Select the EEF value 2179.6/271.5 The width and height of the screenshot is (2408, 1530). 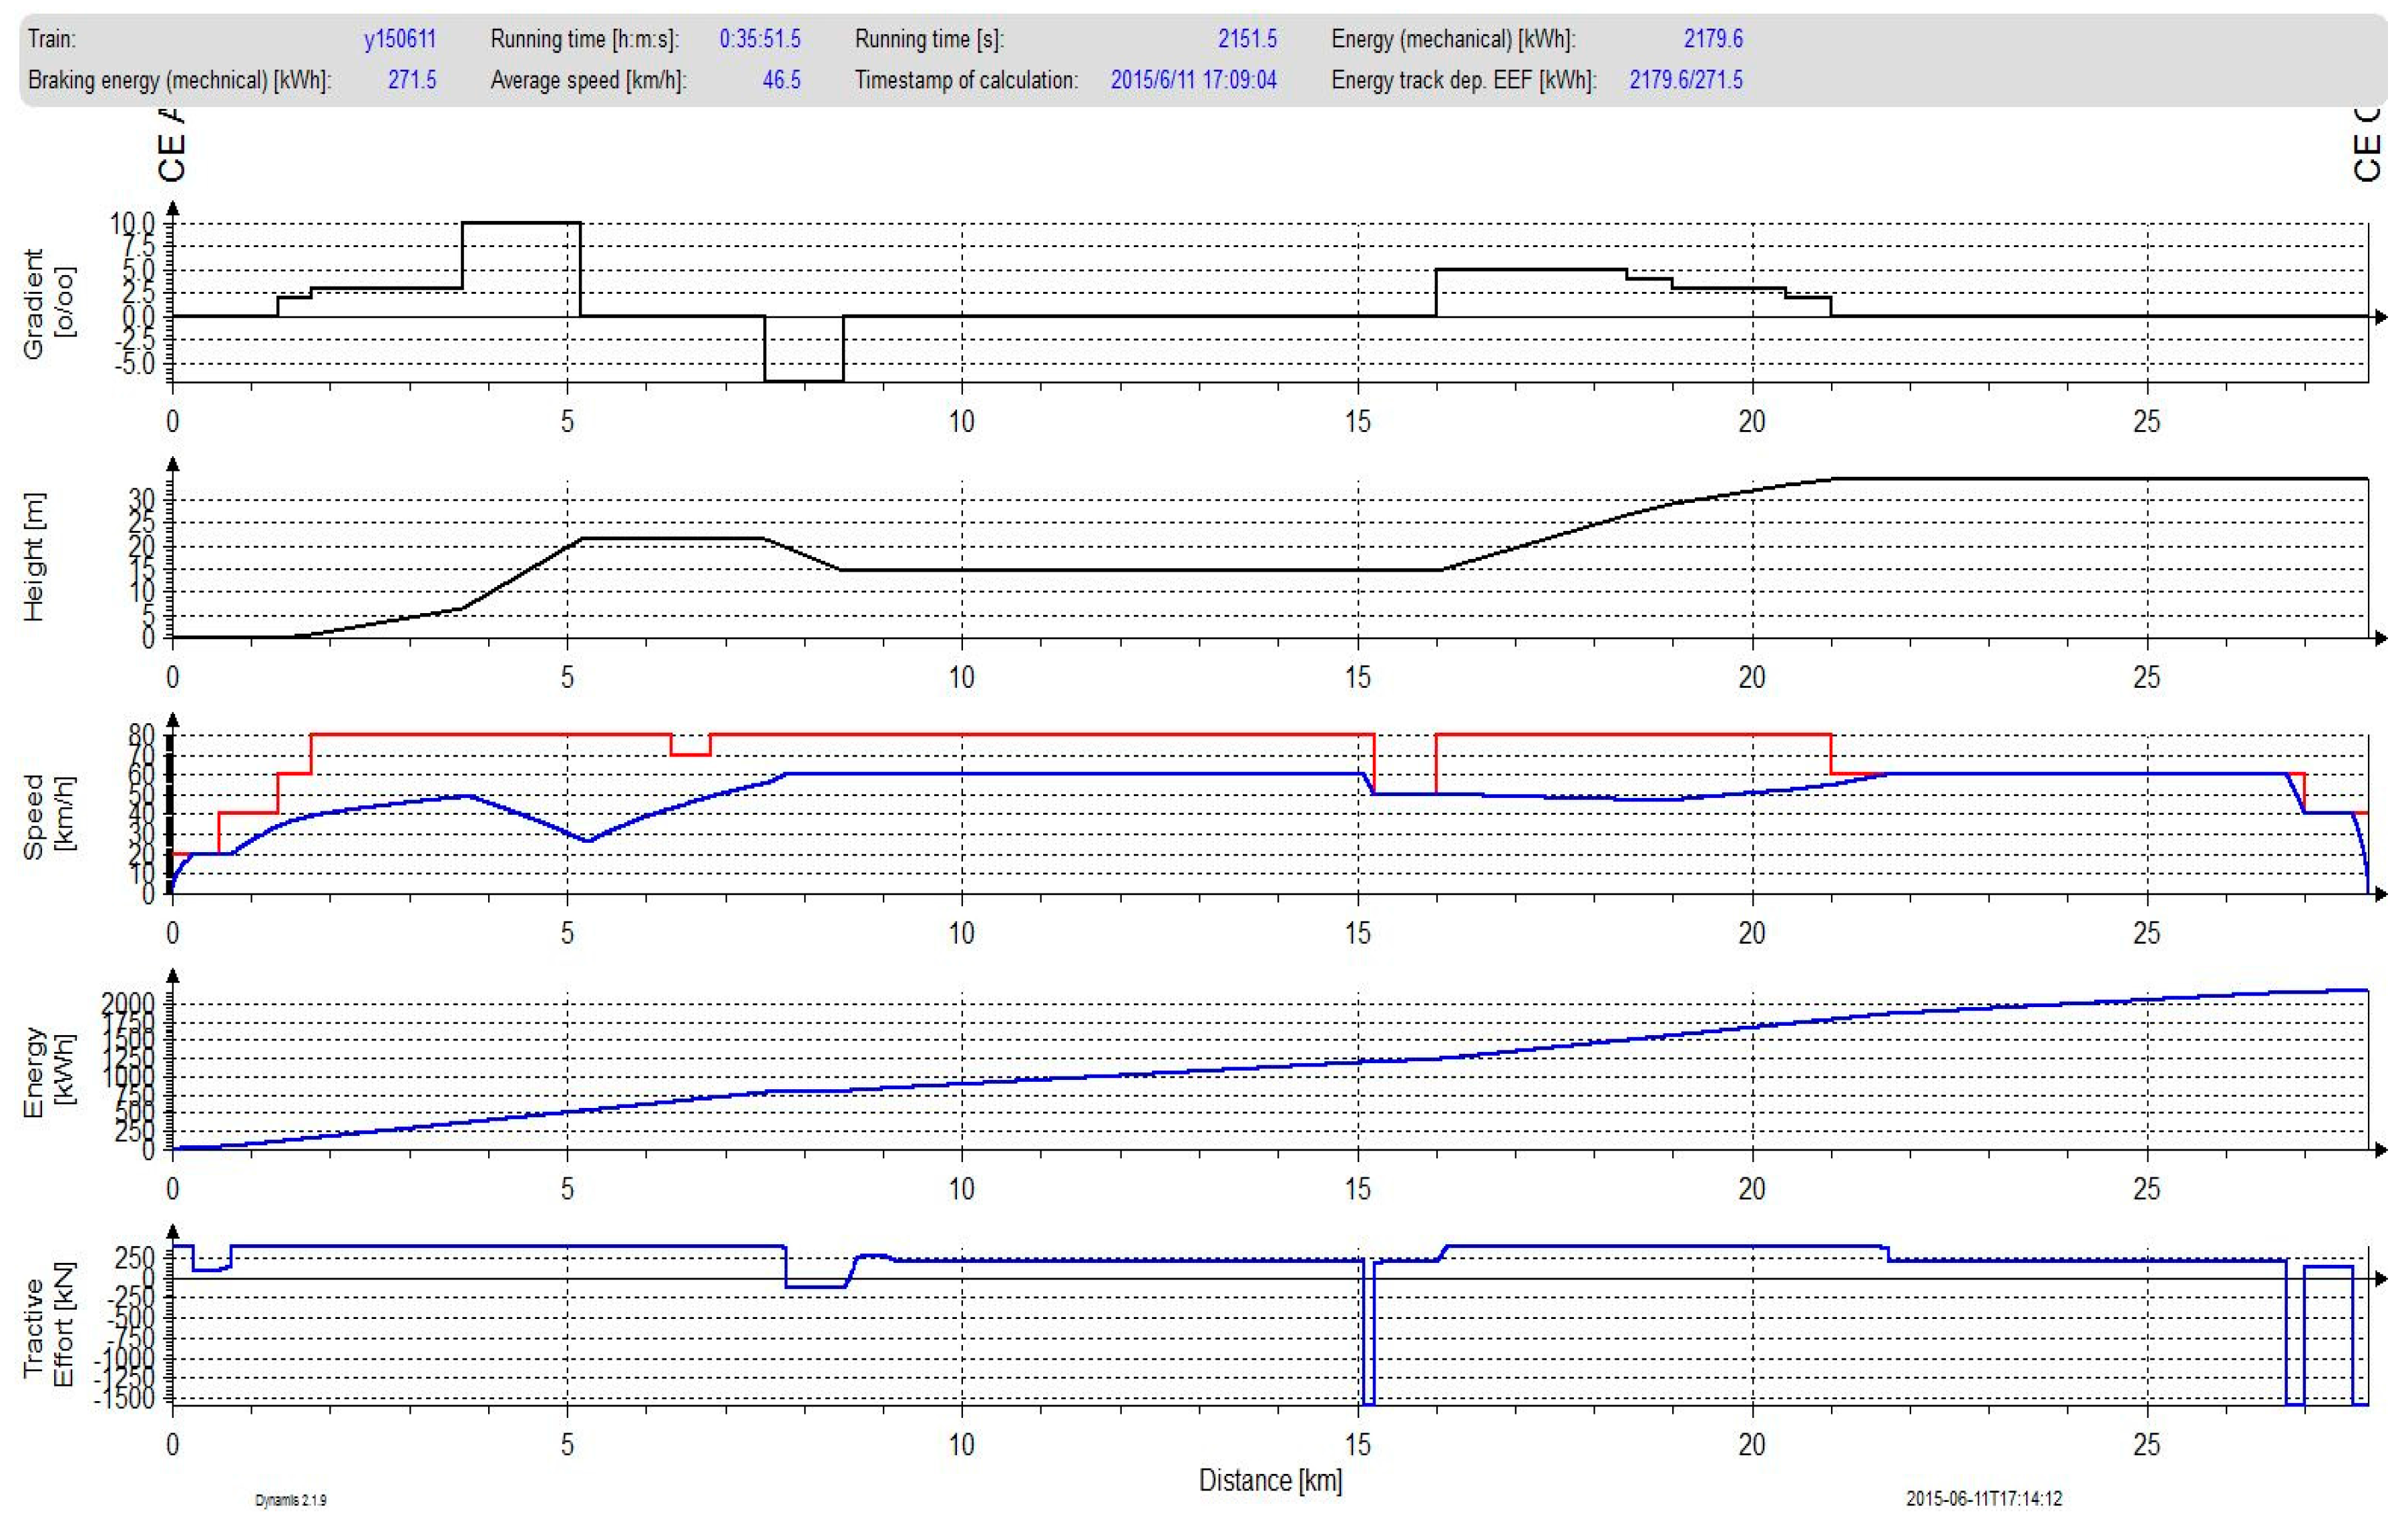tap(1685, 80)
